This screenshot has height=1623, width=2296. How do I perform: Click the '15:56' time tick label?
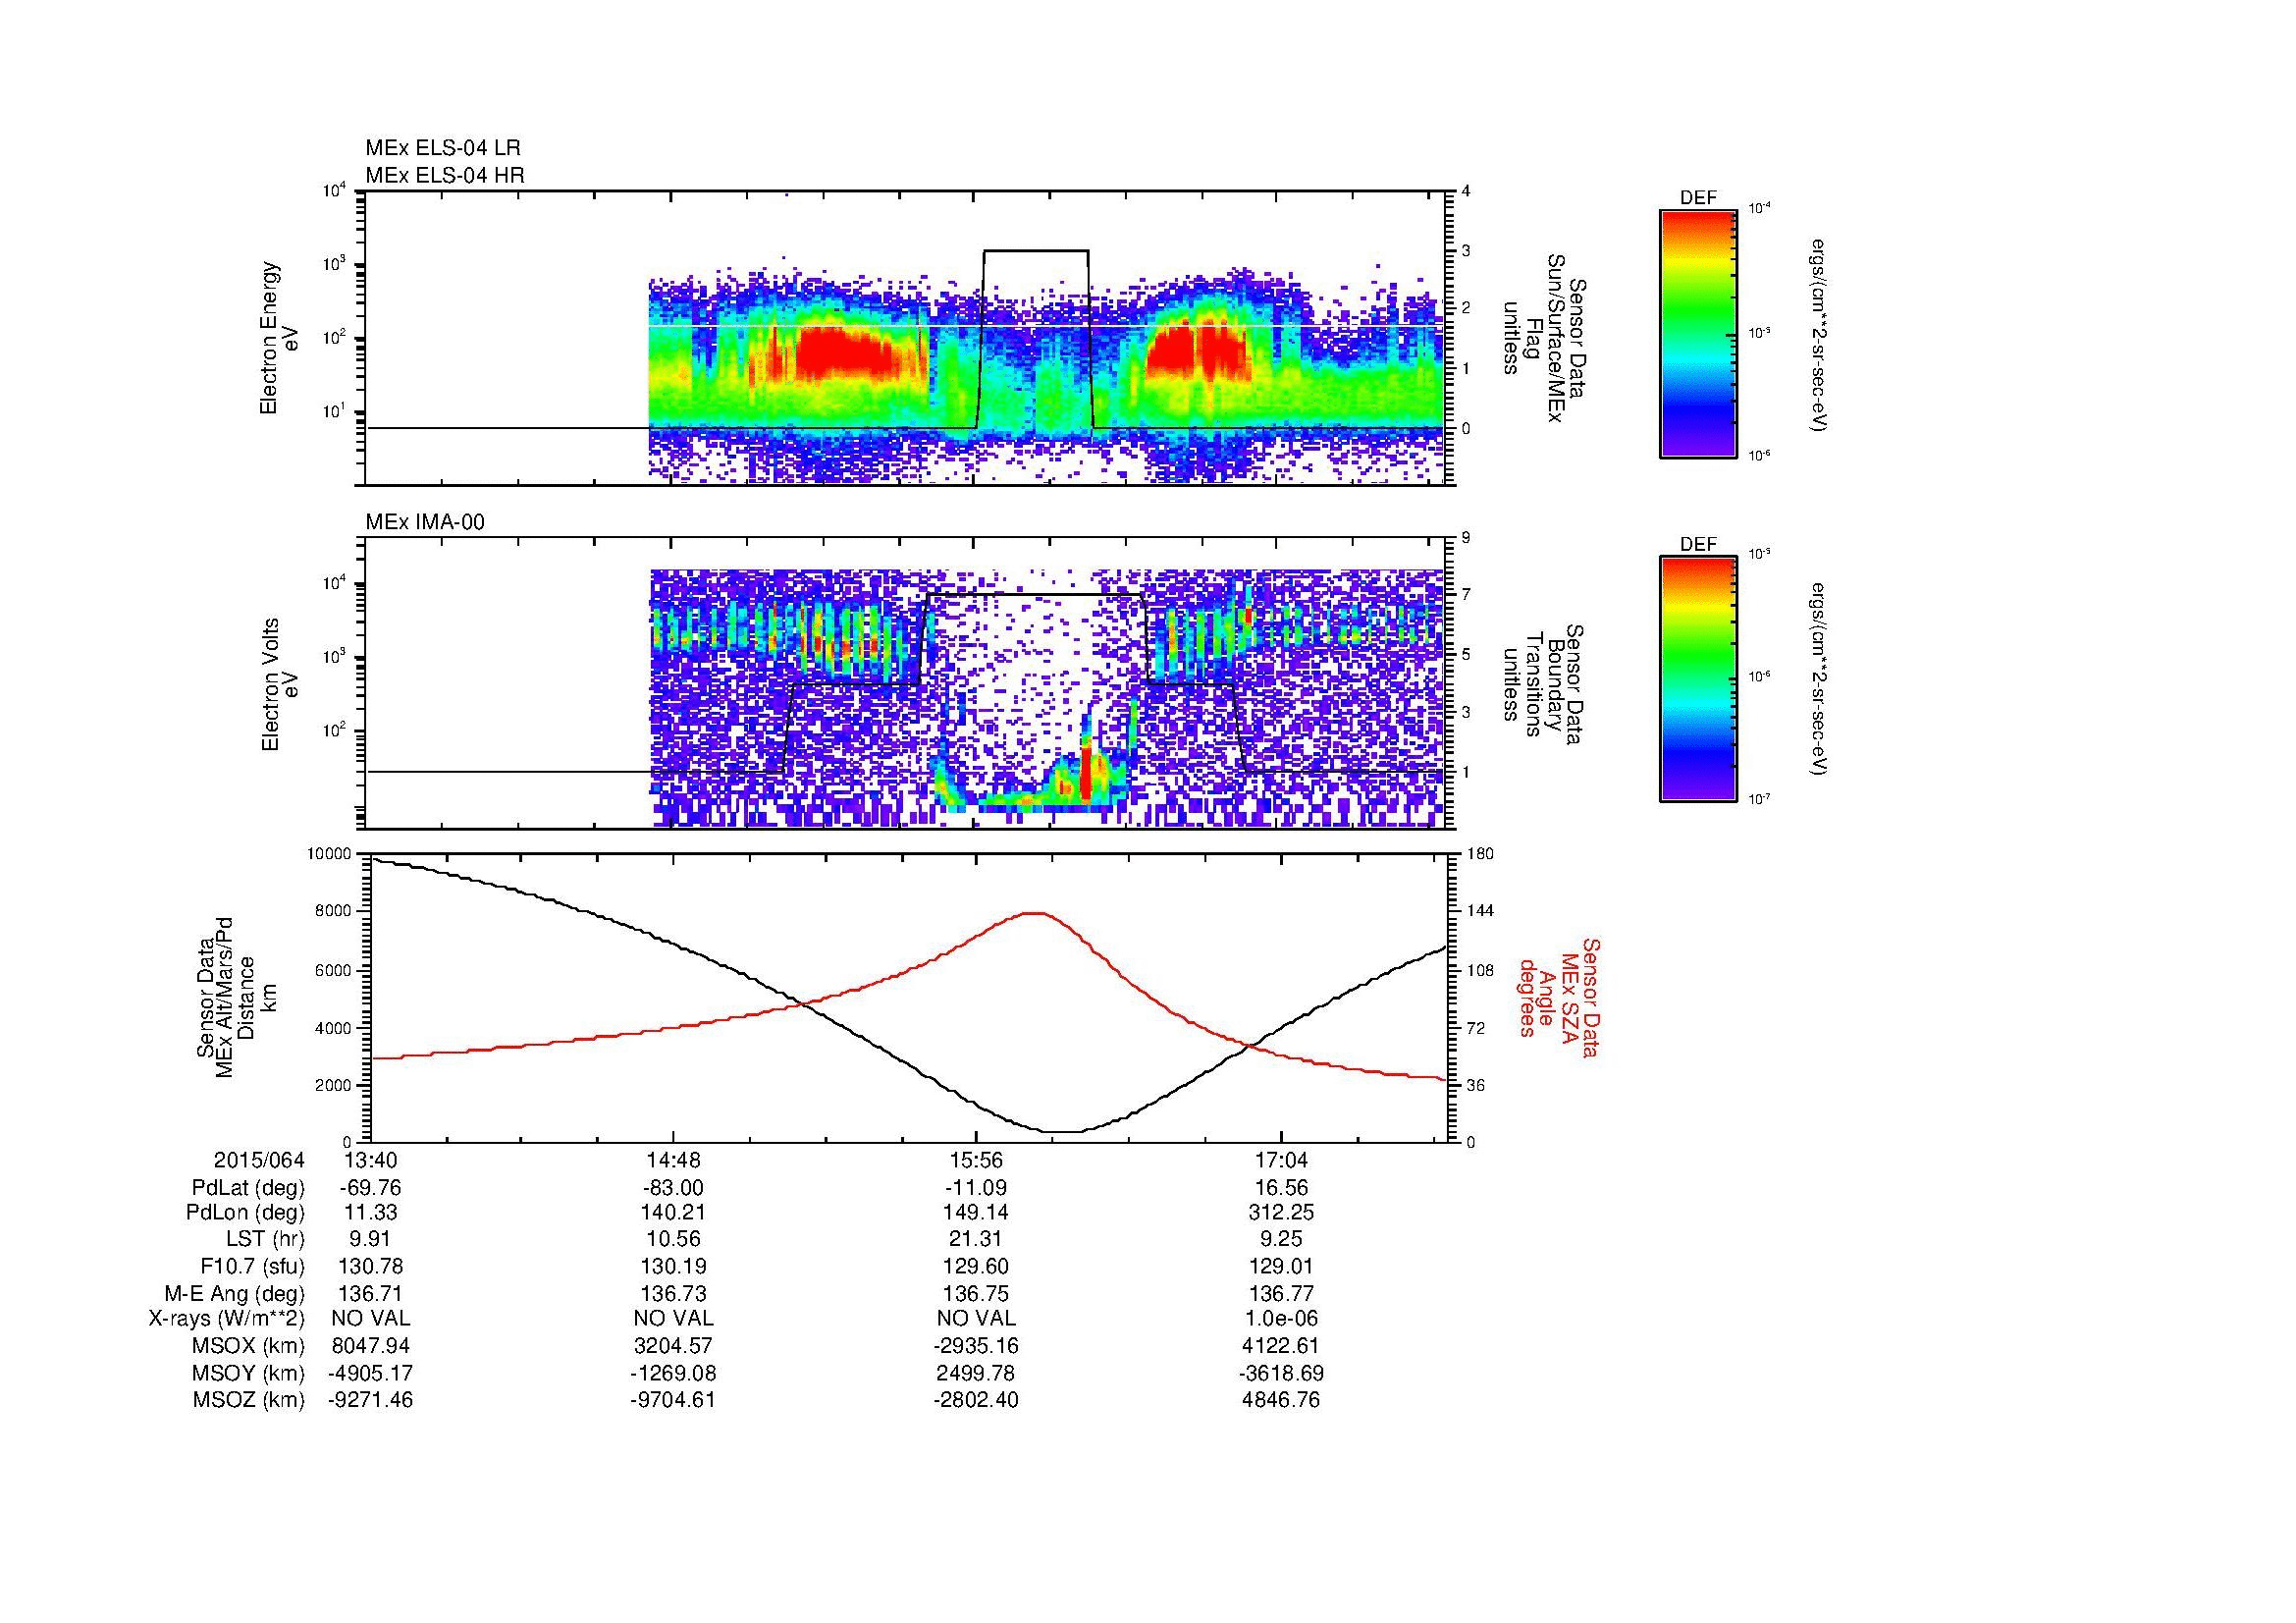(x=975, y=1160)
